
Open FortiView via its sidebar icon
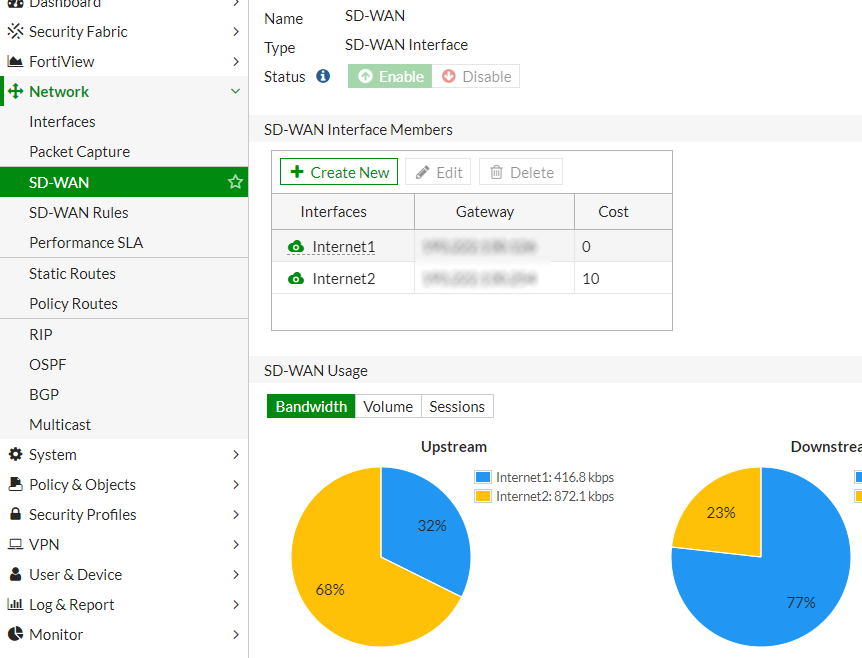point(16,61)
